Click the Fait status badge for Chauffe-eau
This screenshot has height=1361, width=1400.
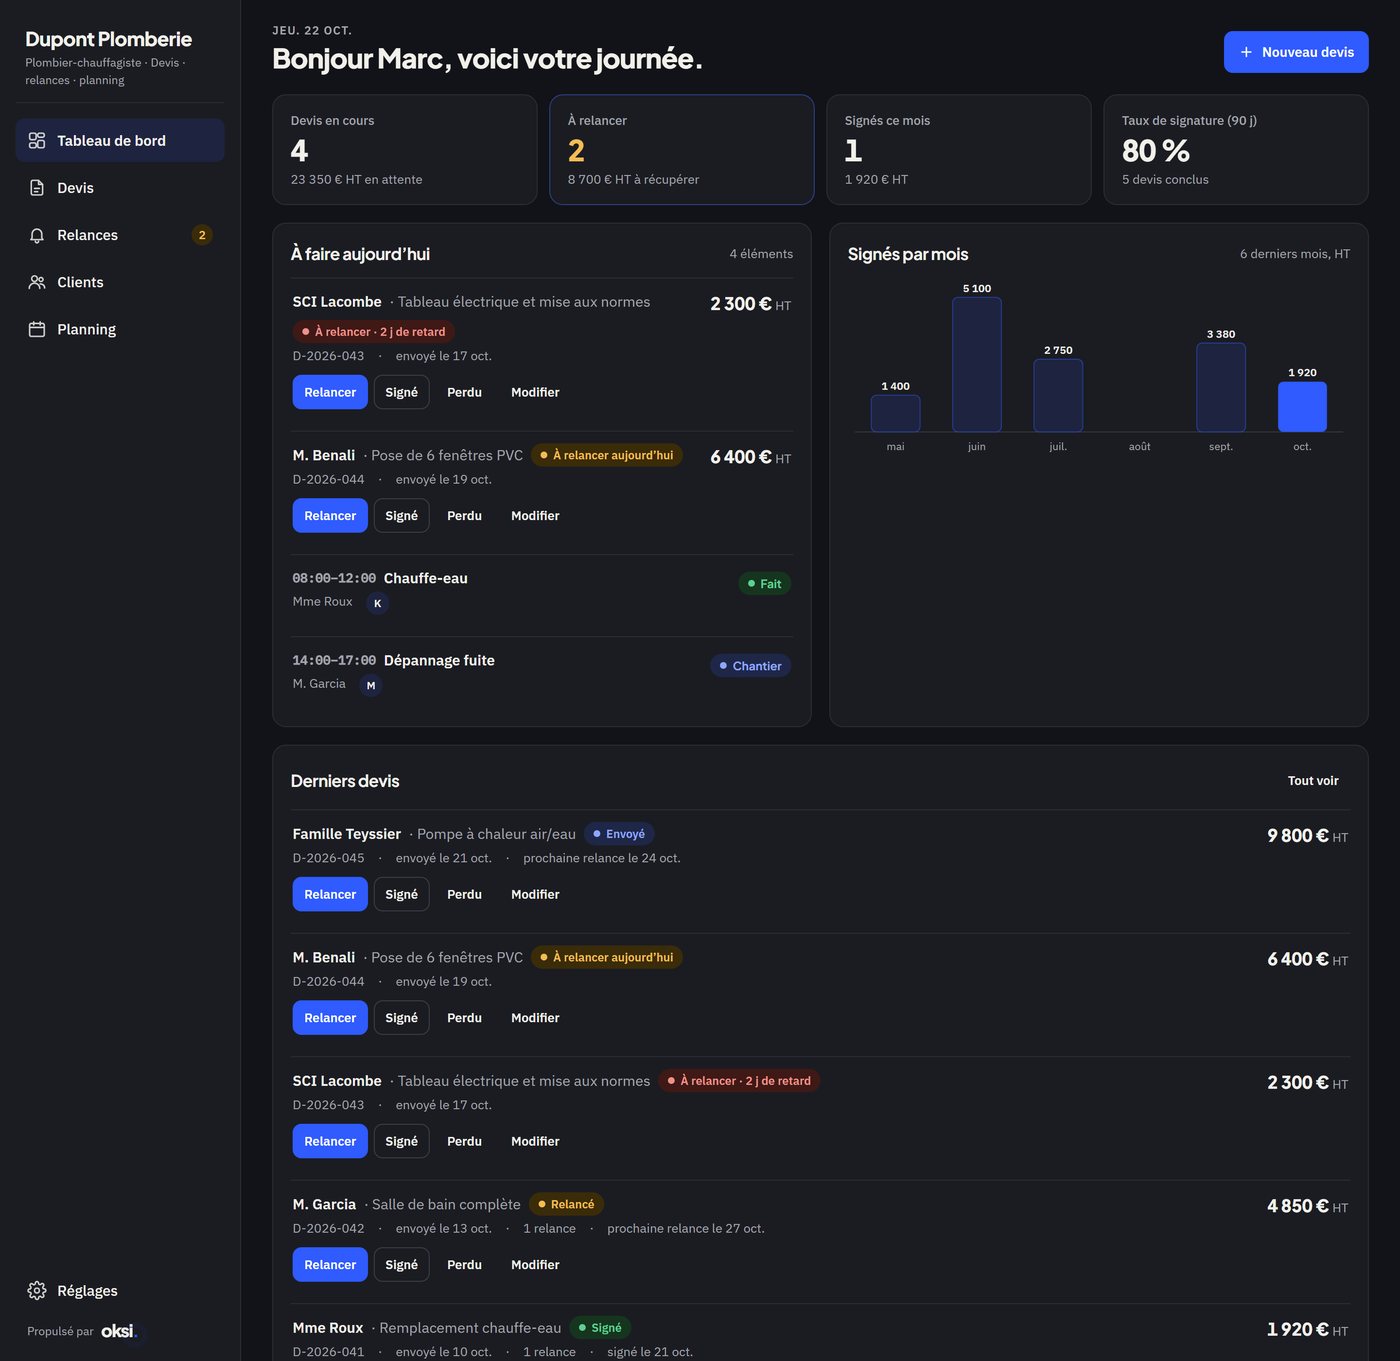(765, 584)
